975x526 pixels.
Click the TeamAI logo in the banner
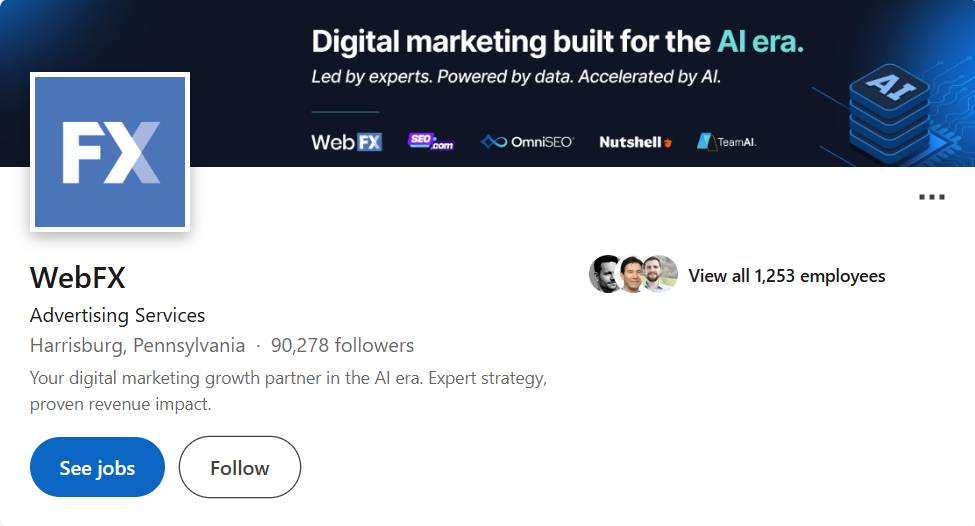tap(726, 142)
